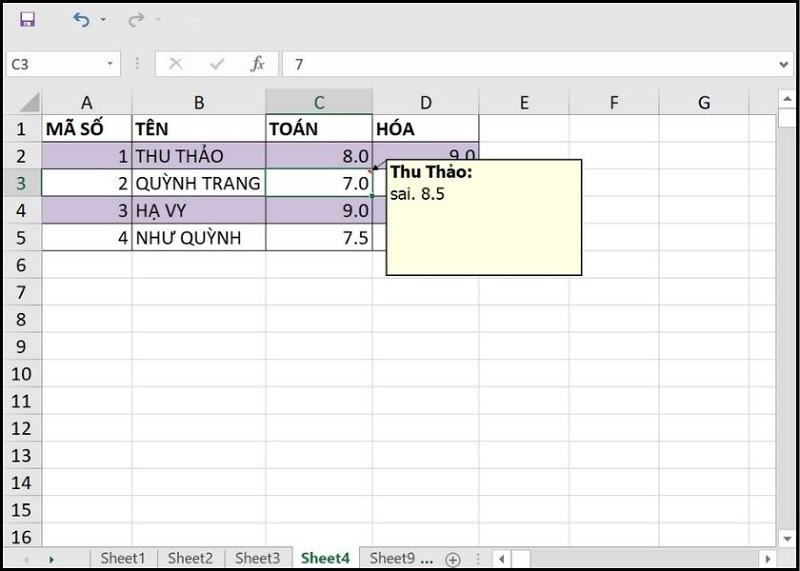This screenshot has height=571, width=800.
Task: Select column E header
Action: pos(523,102)
